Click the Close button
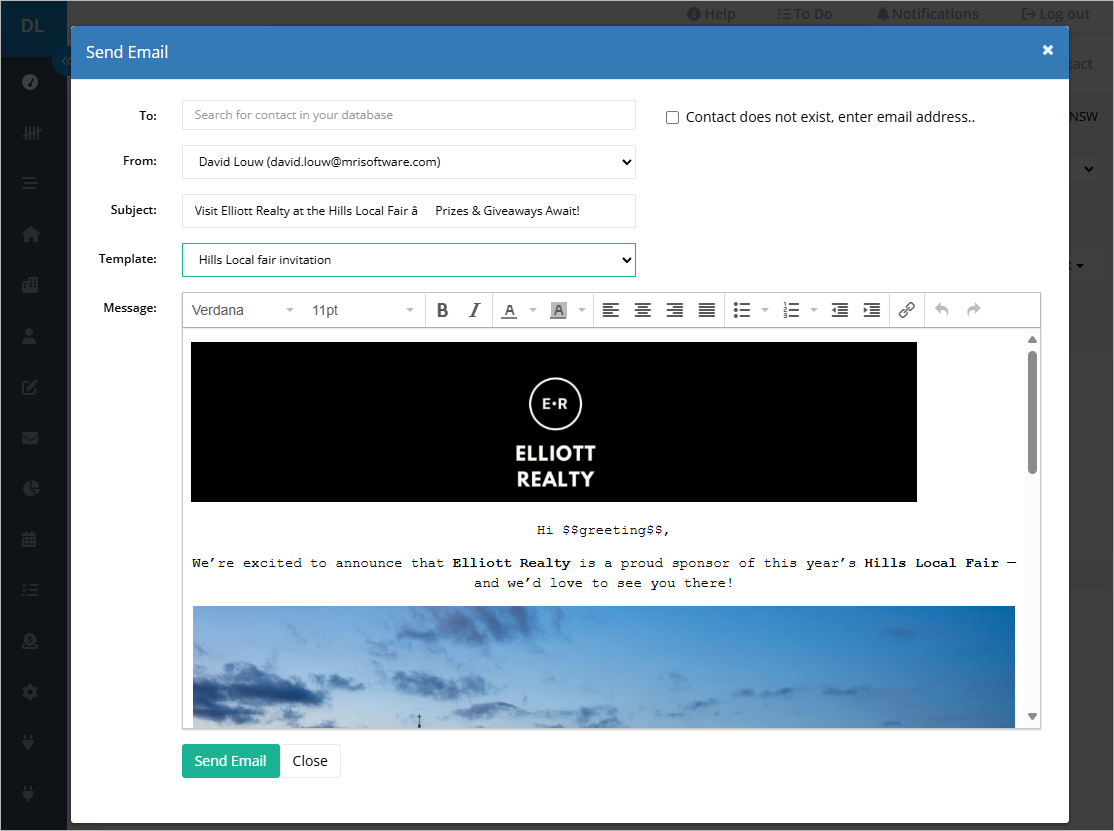This screenshot has width=1114, height=831. (310, 761)
